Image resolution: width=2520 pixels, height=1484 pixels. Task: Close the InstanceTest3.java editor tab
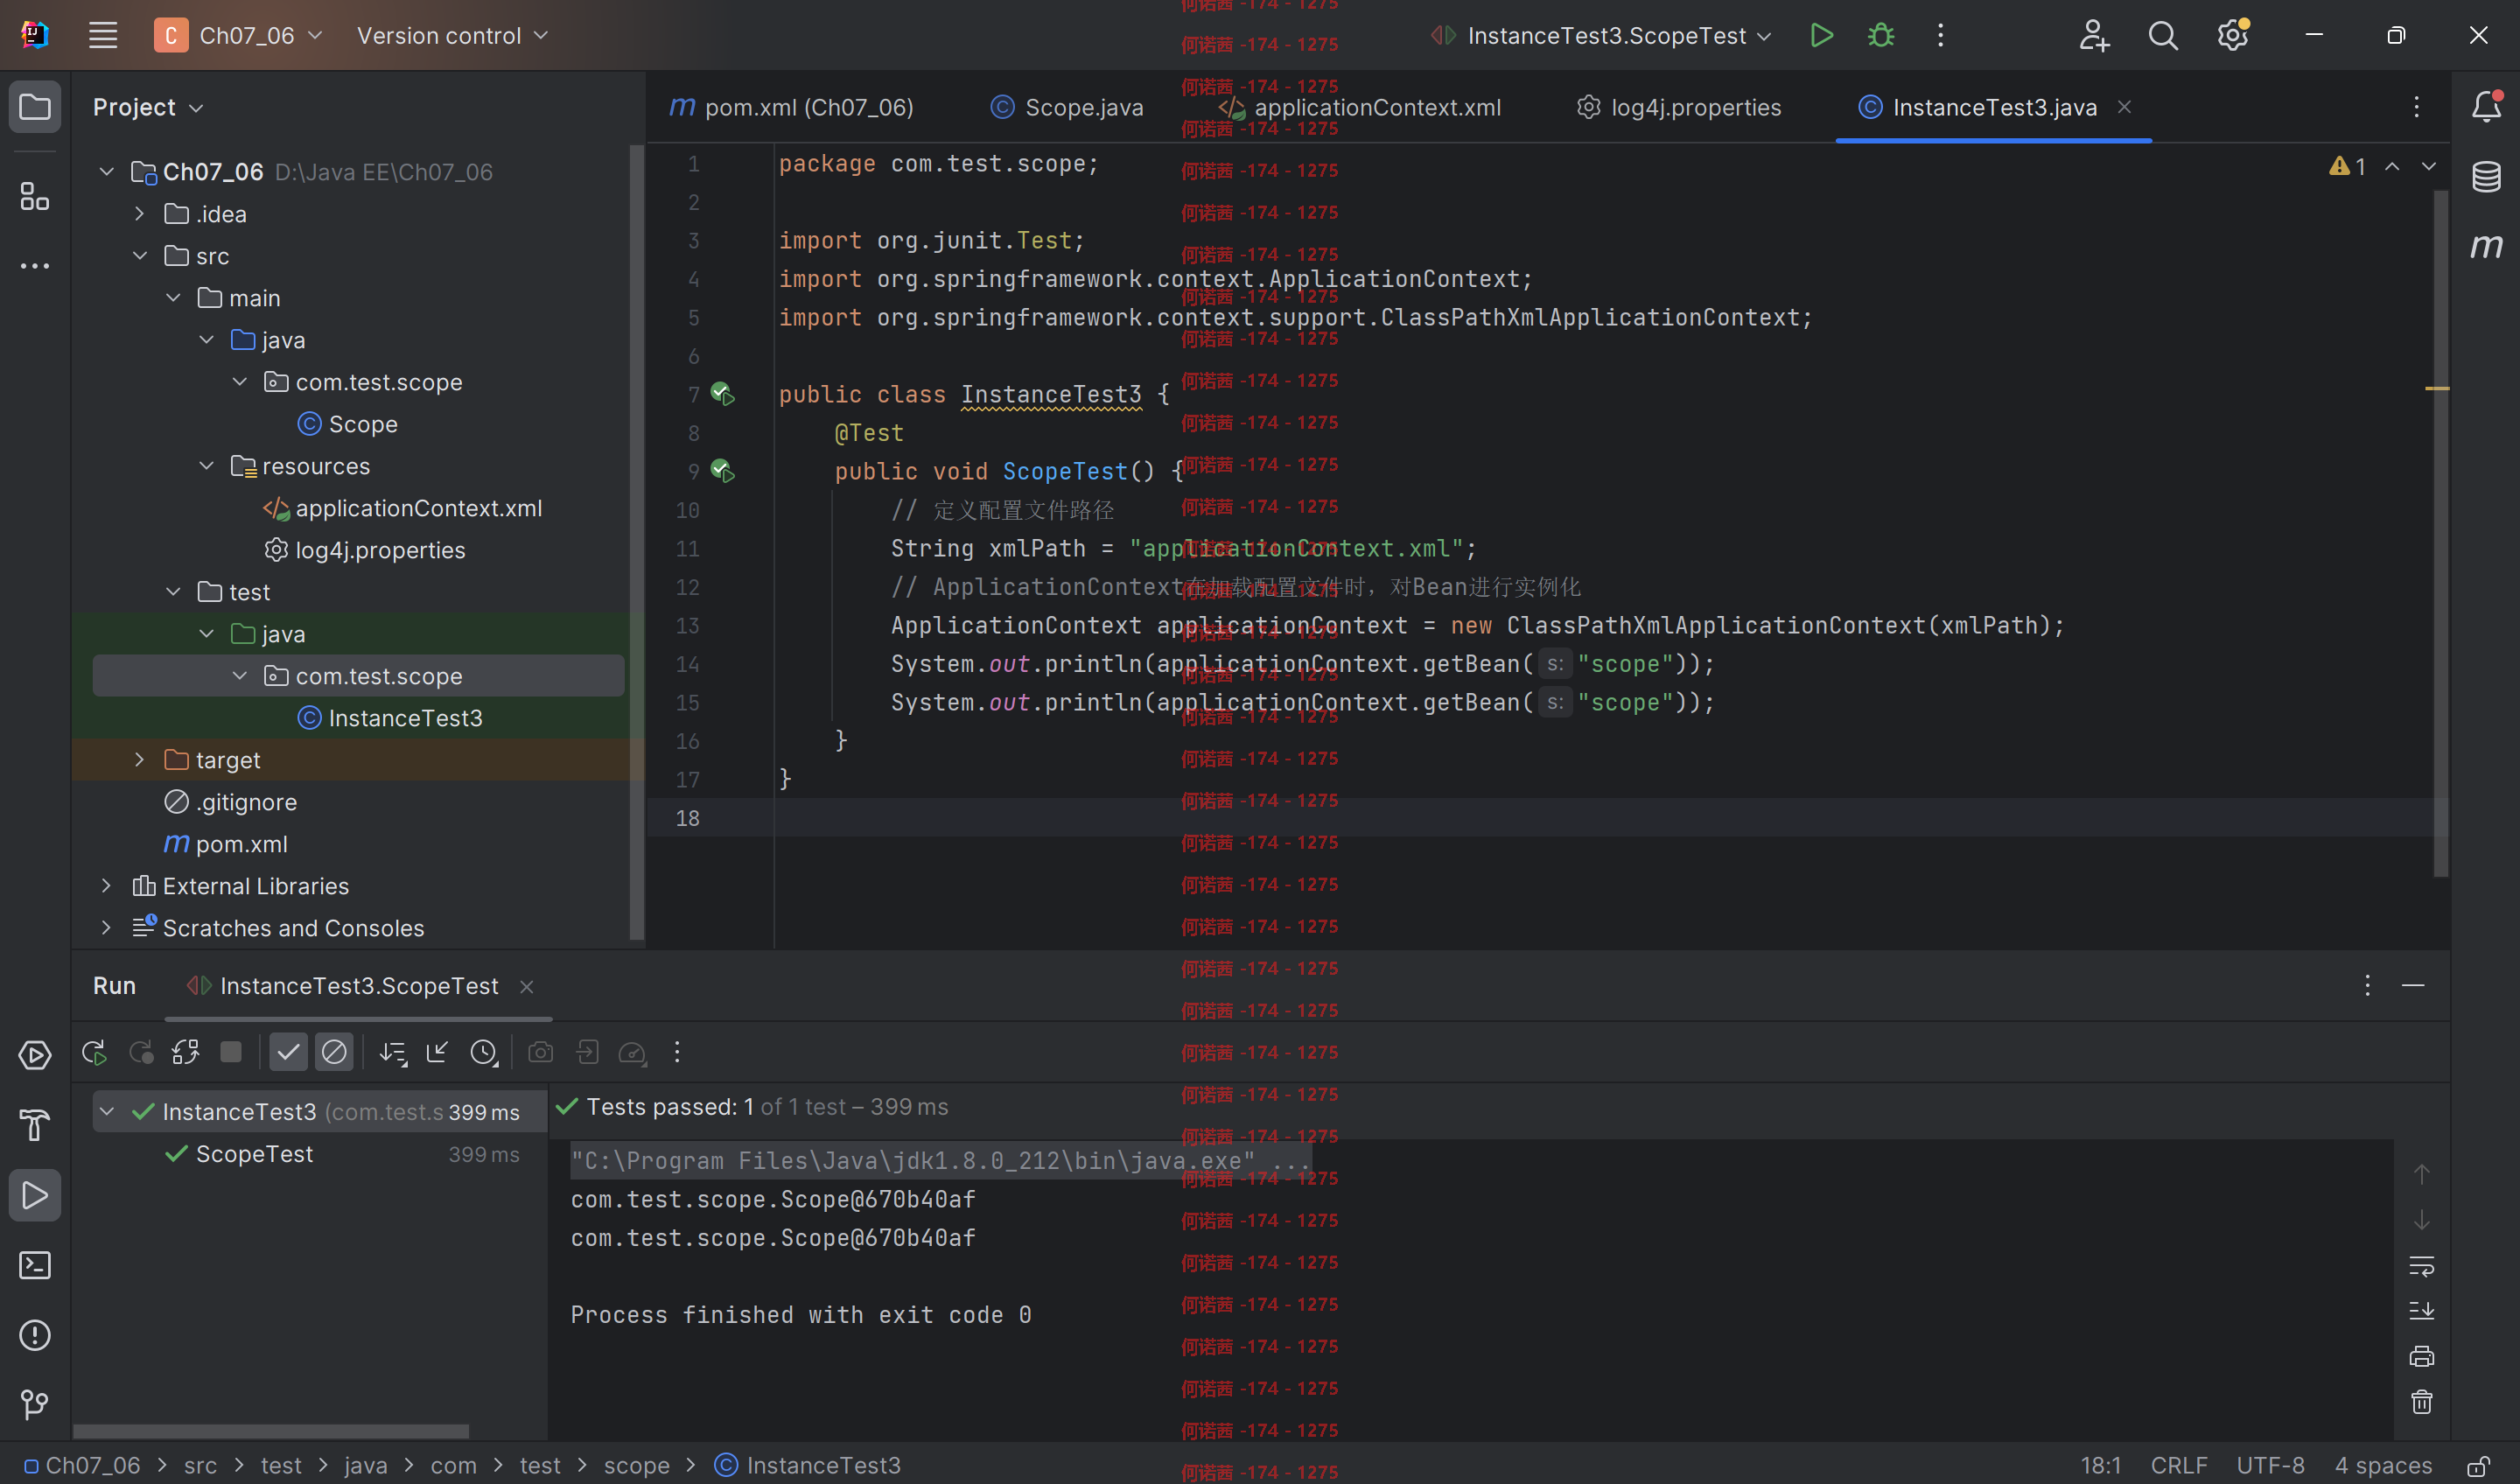coord(2125,107)
